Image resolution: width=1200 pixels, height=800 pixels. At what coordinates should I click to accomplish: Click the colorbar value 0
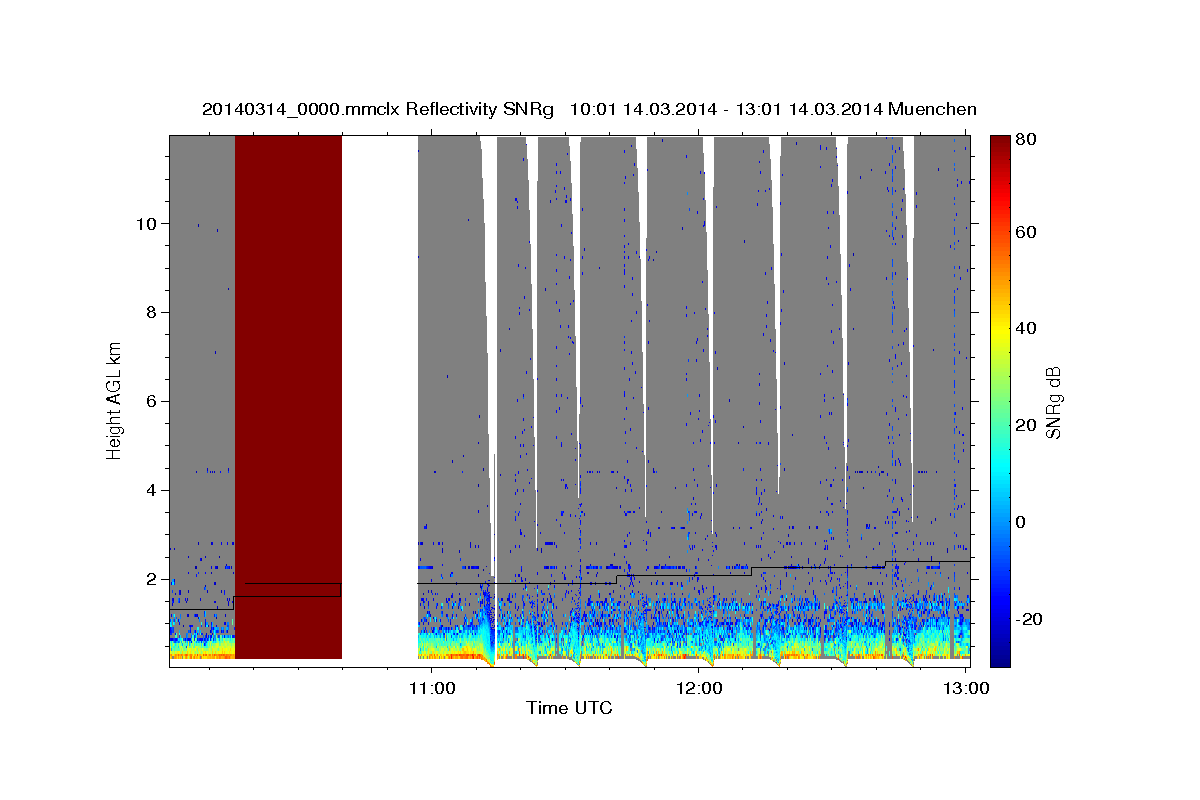tap(1021, 522)
